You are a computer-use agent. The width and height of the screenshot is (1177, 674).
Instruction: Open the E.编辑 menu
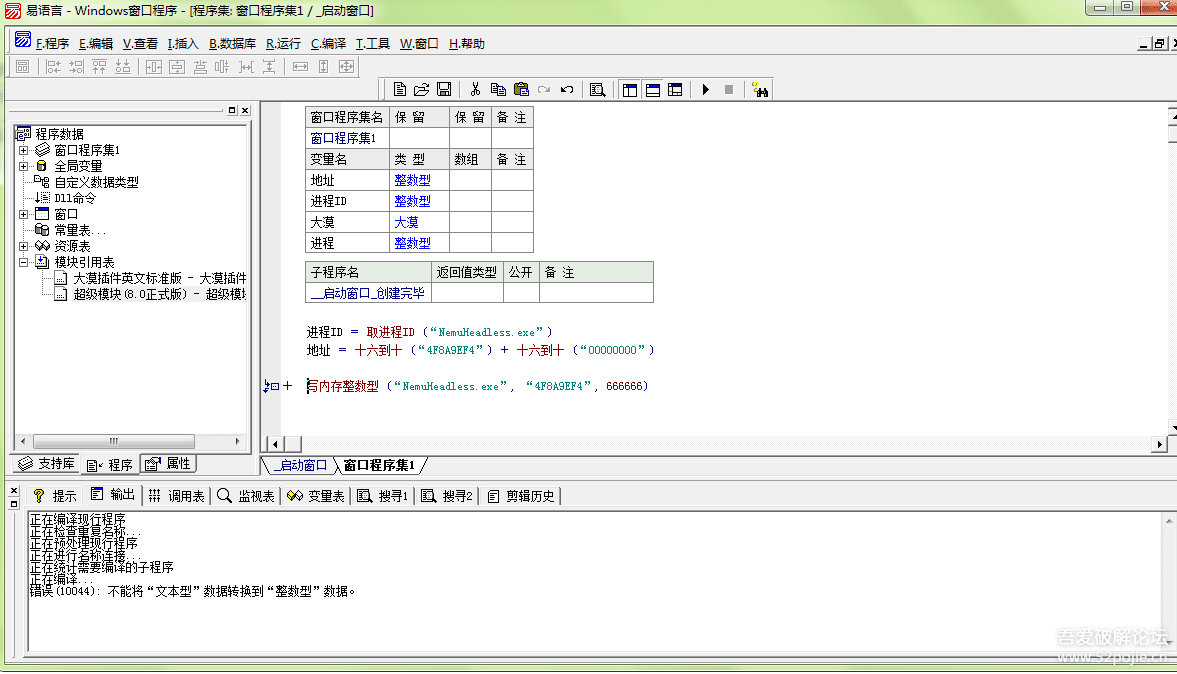click(x=96, y=44)
